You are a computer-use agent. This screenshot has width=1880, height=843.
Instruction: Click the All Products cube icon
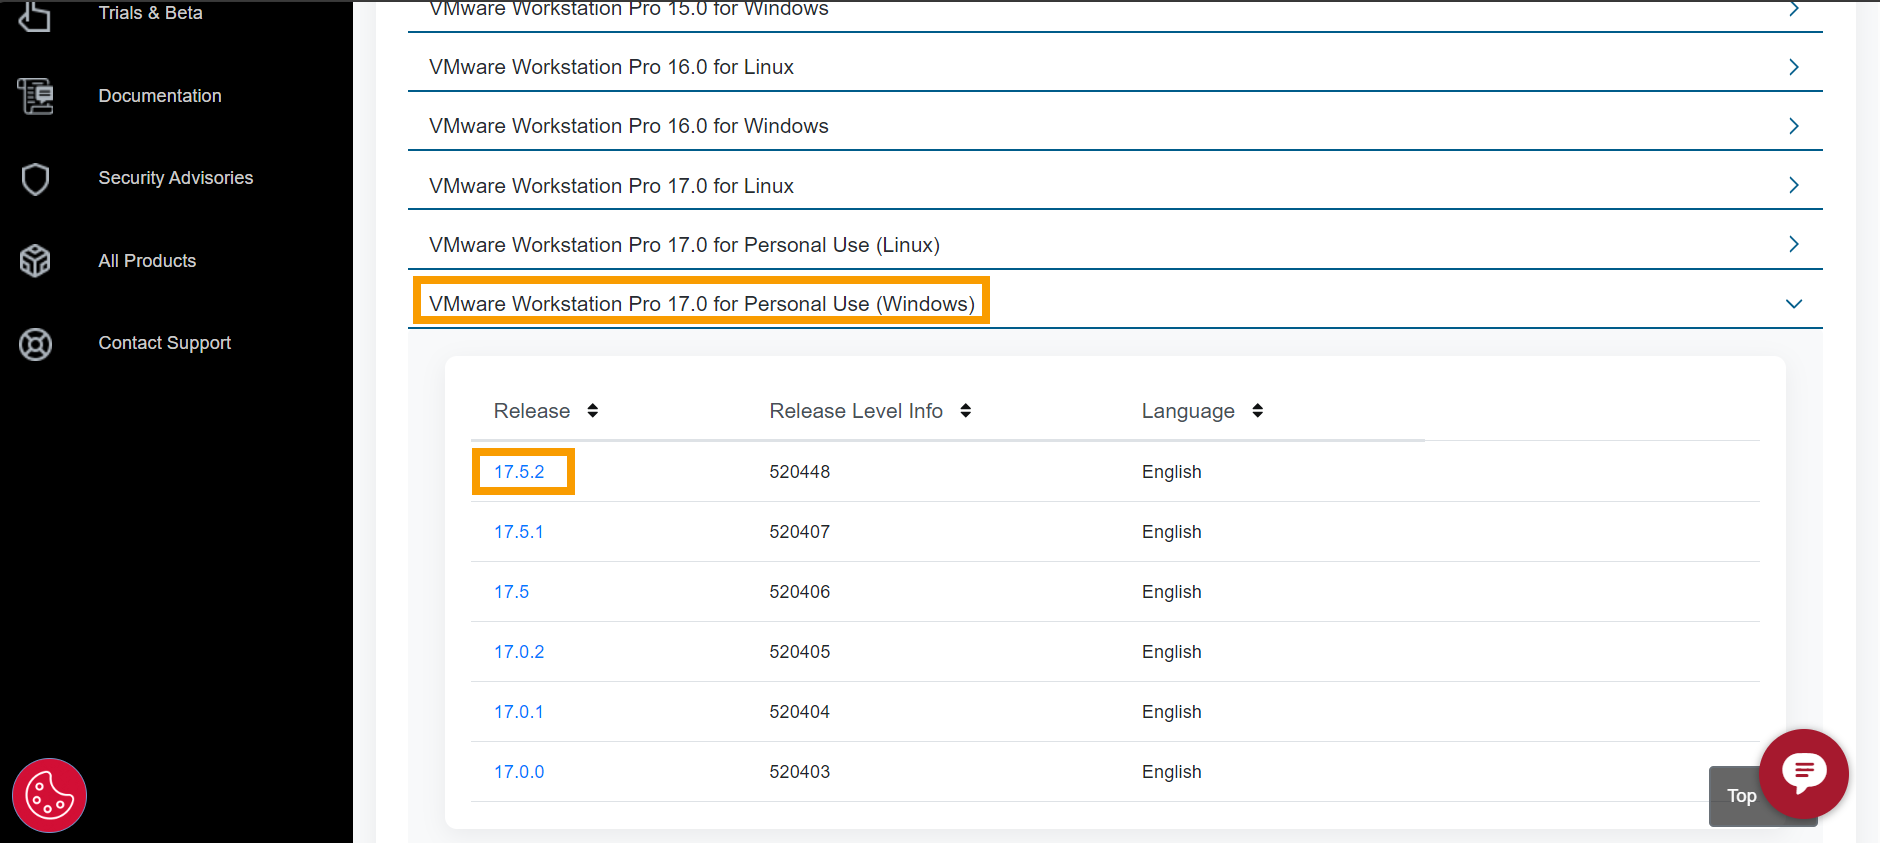tap(35, 261)
